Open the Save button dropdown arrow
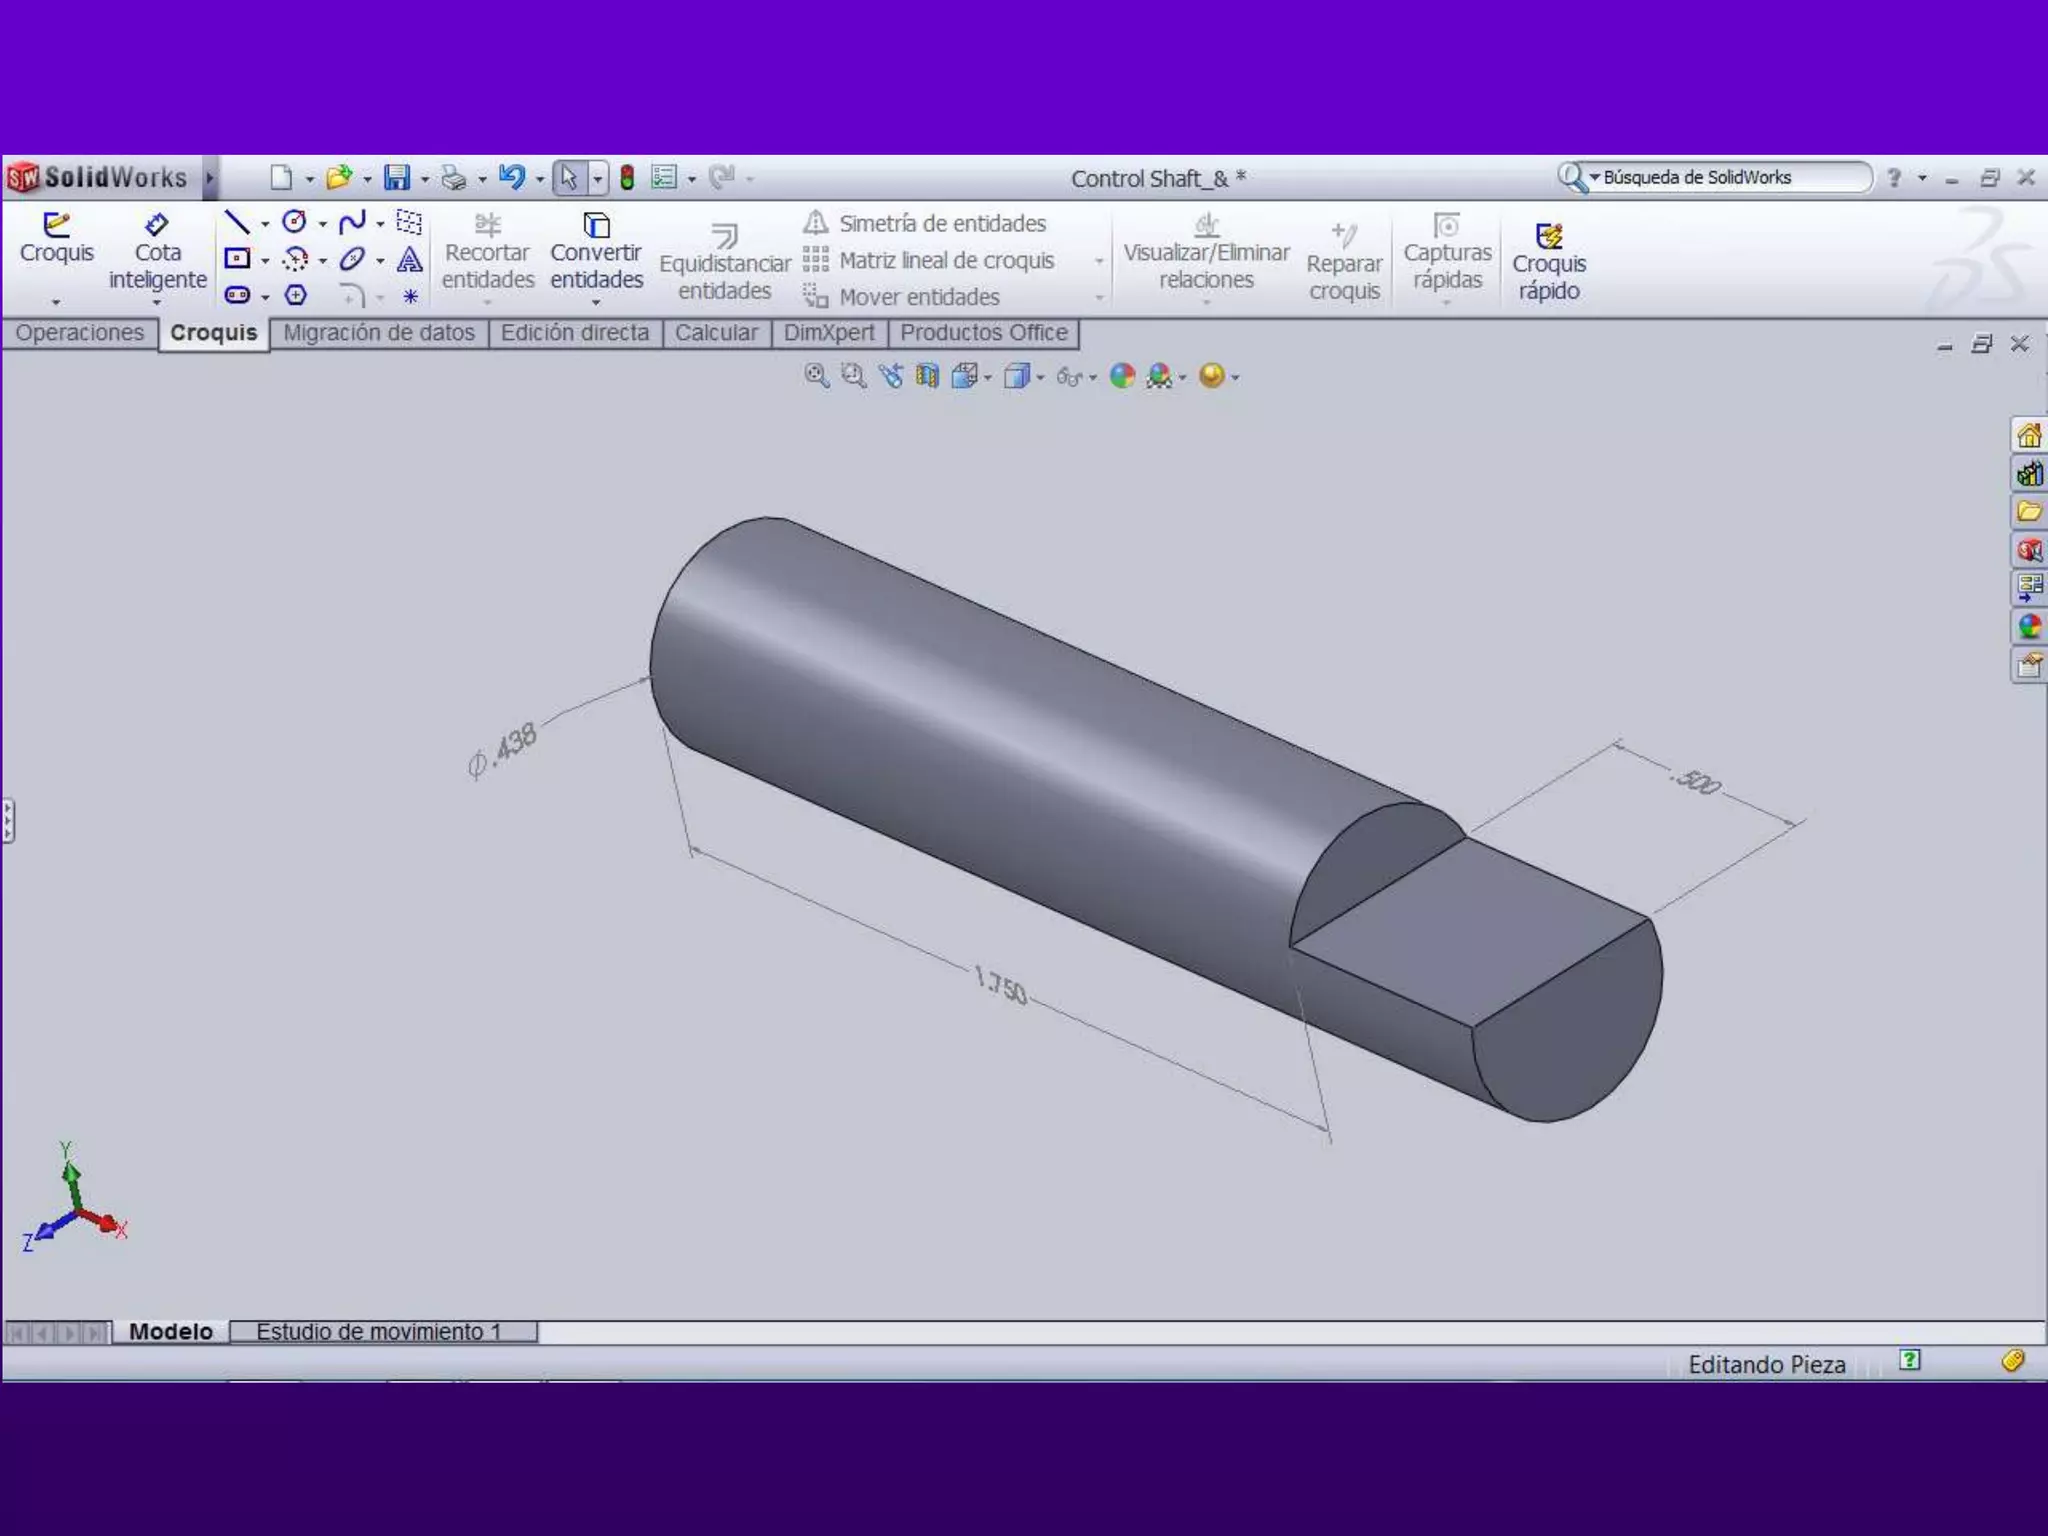This screenshot has height=1536, width=2048. (425, 179)
